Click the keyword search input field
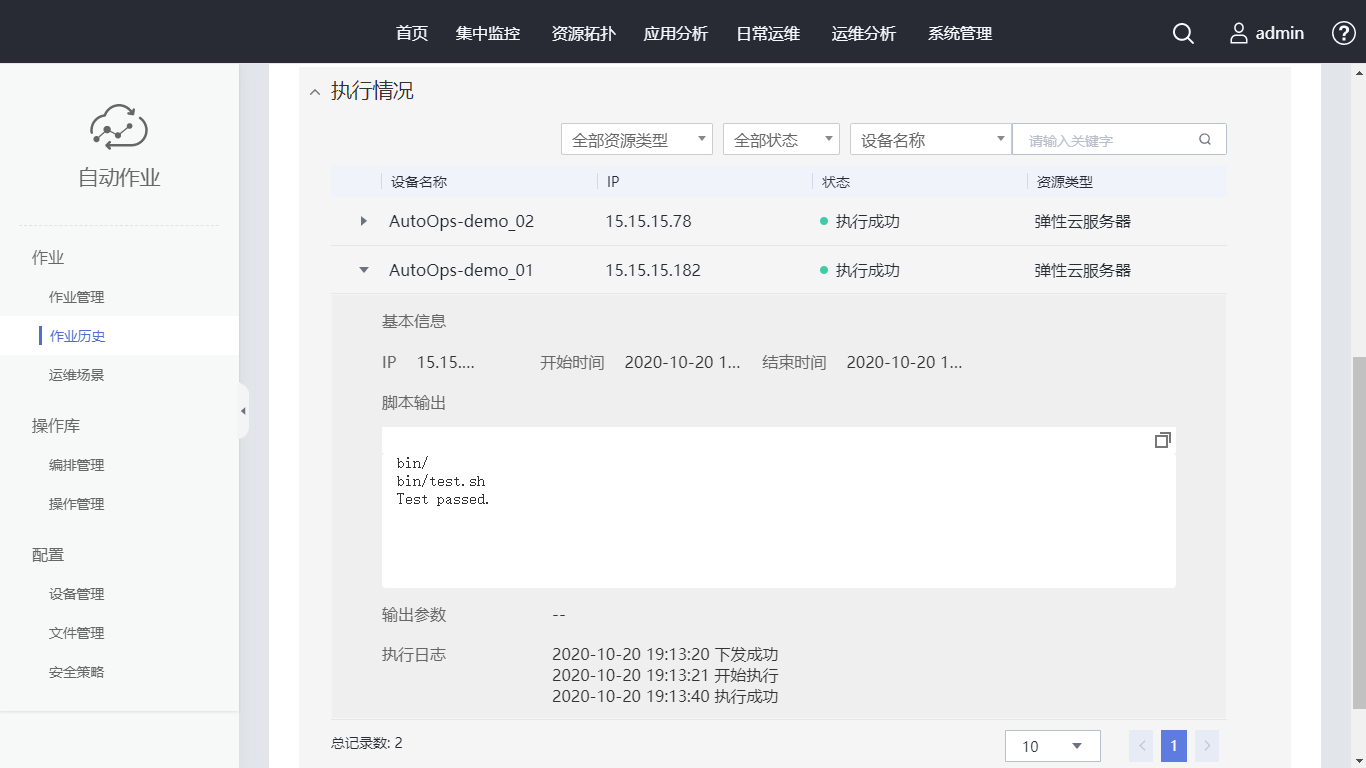Screen dimensions: 1366x768 point(1105,140)
